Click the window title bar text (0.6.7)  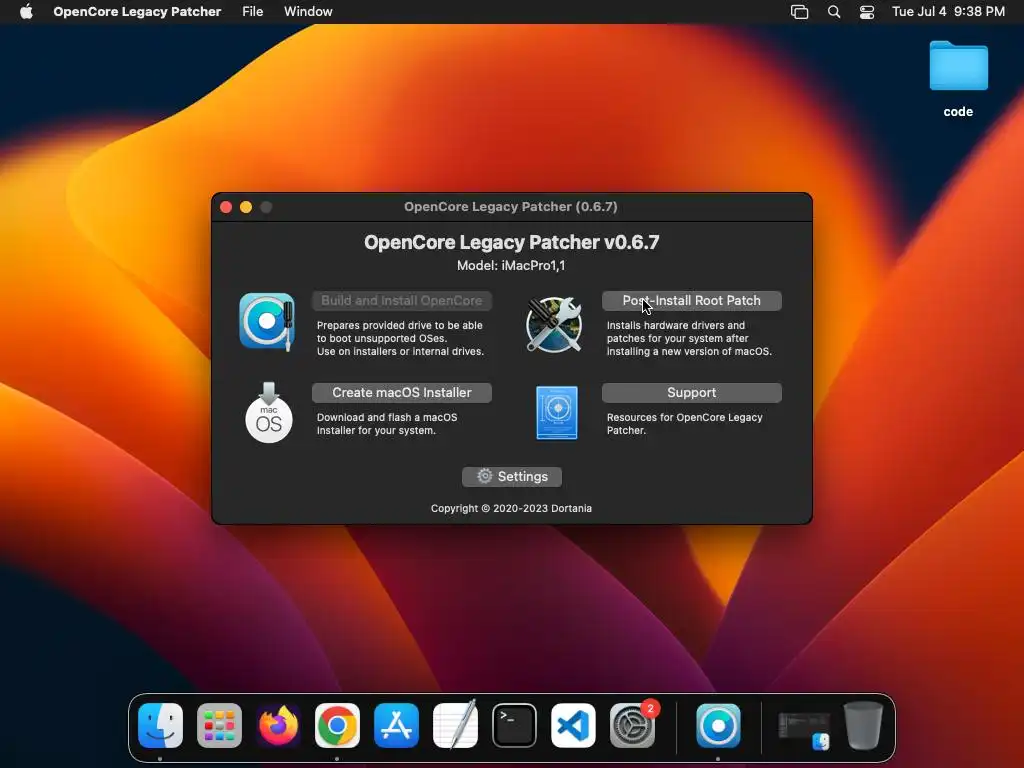(511, 207)
